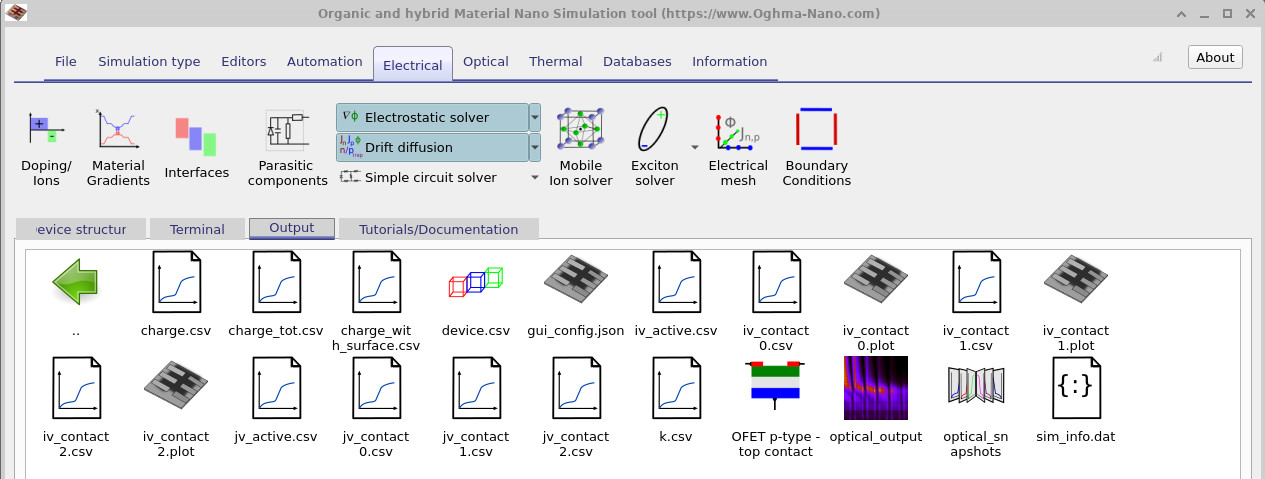Image resolution: width=1265 pixels, height=479 pixels.
Task: Switch to the Terminal tab
Action: pyautogui.click(x=197, y=229)
